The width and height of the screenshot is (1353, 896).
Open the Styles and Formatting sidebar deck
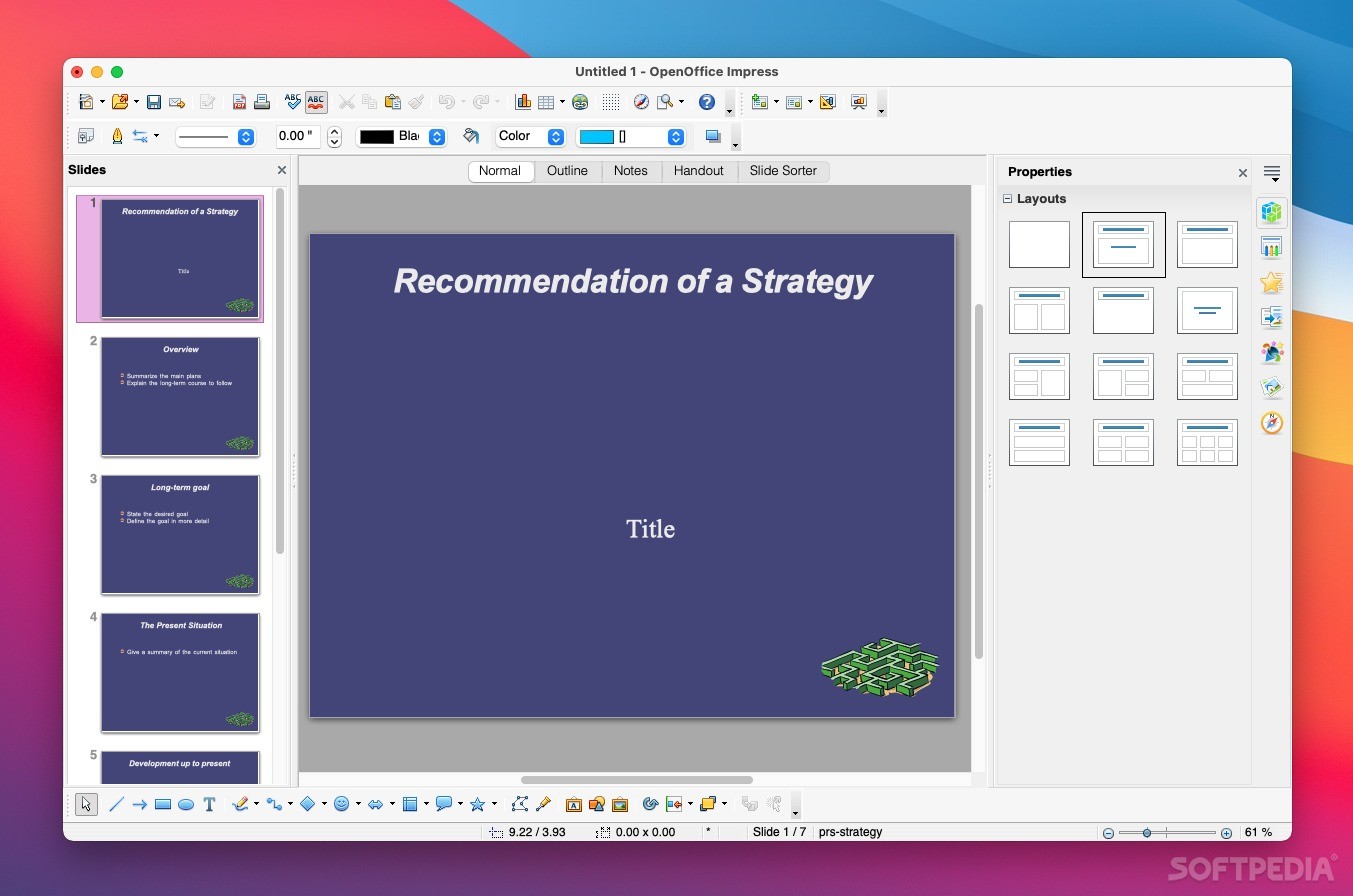pos(1272,352)
